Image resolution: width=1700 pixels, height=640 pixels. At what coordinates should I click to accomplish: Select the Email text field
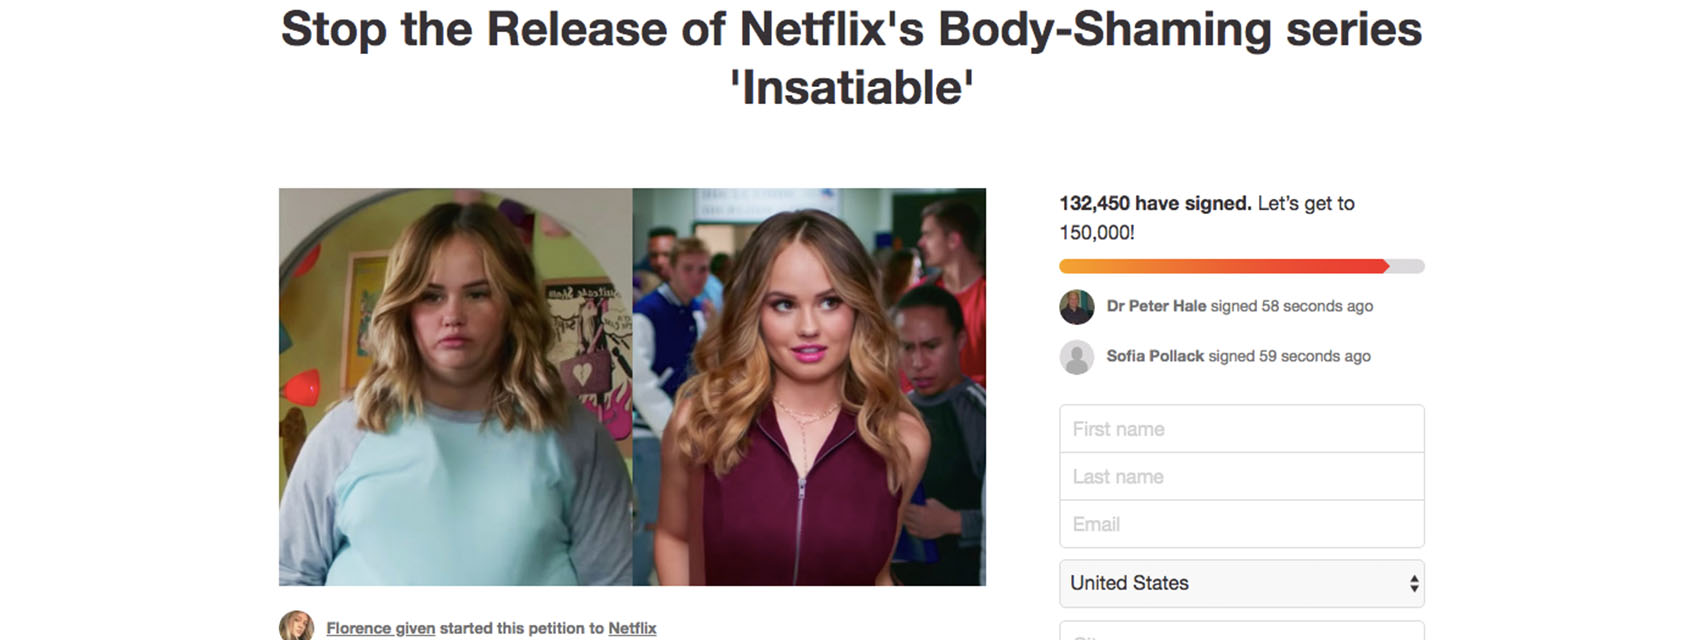click(x=1242, y=524)
